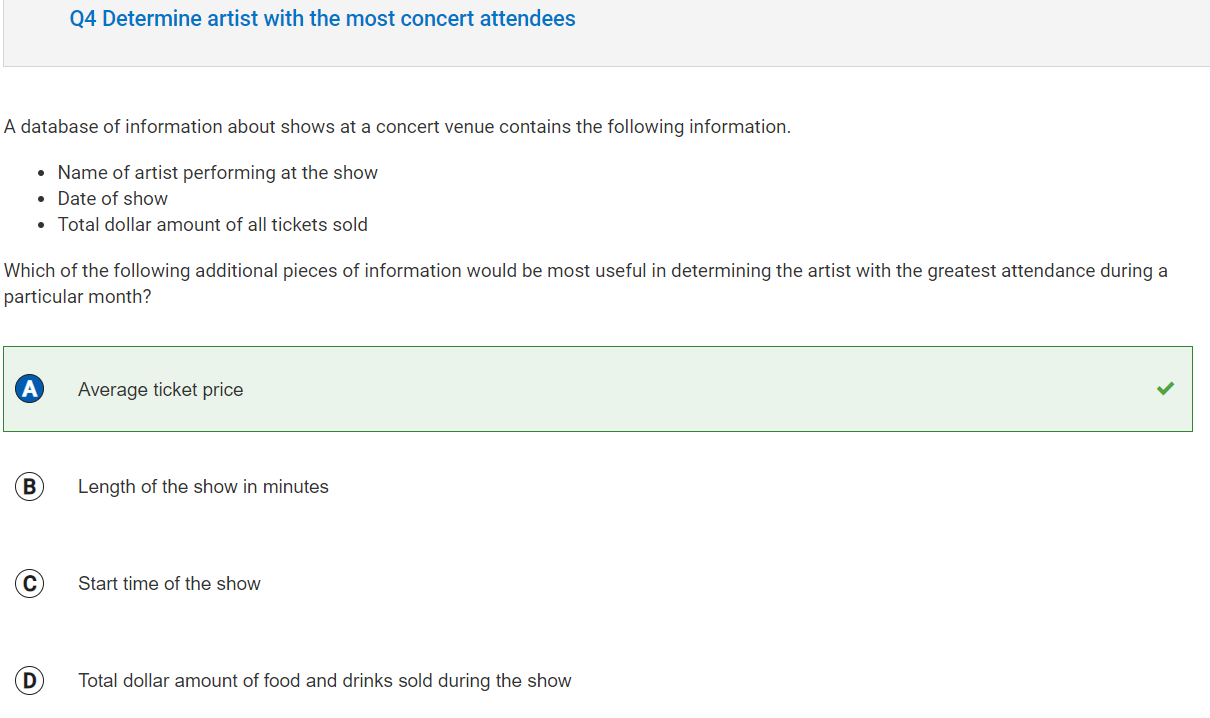Click the Date of show bullet item
Viewport: 1210px width, 718px height.
point(113,199)
